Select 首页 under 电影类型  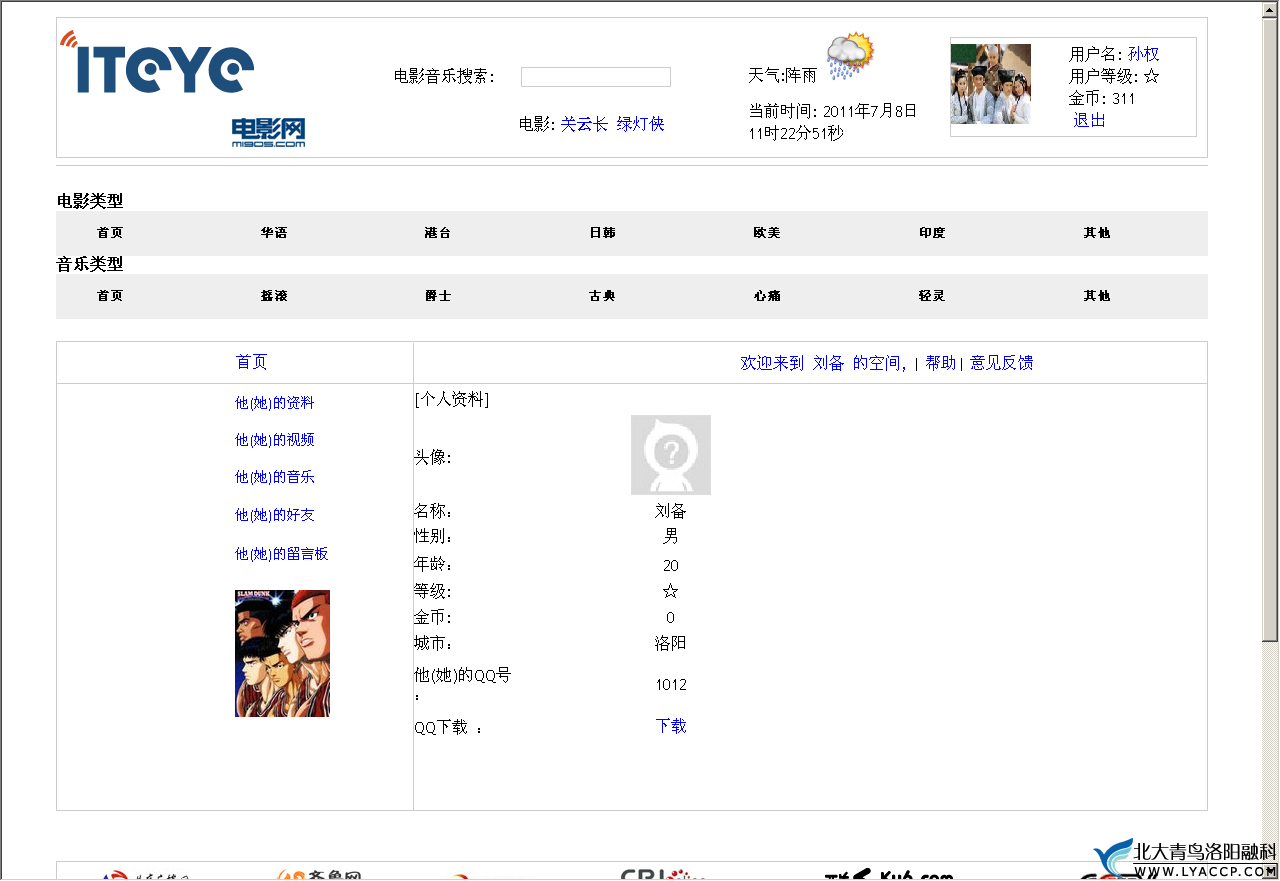coord(110,233)
